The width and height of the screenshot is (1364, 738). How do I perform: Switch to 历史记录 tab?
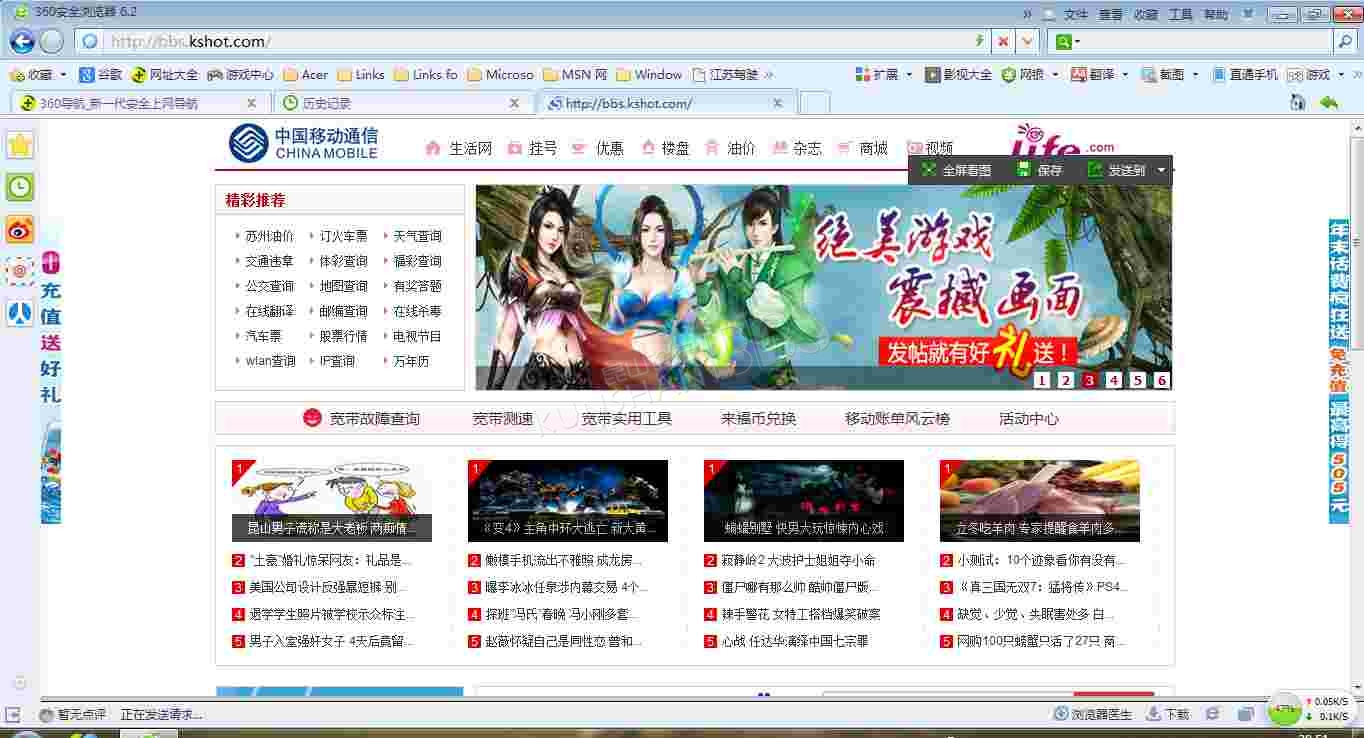[x=403, y=103]
